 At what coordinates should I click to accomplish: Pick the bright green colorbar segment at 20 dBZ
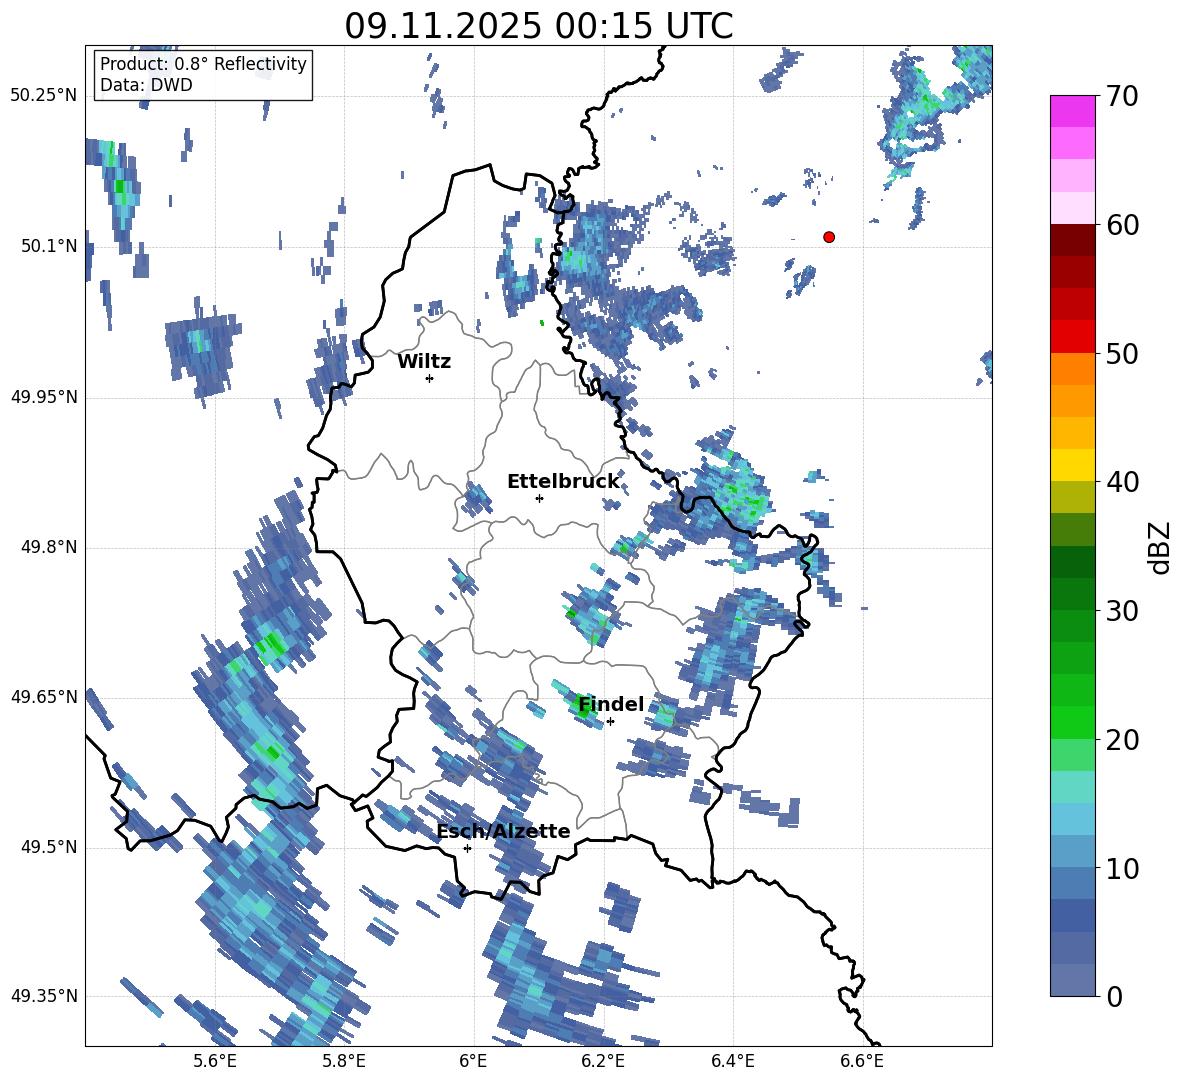click(1072, 722)
